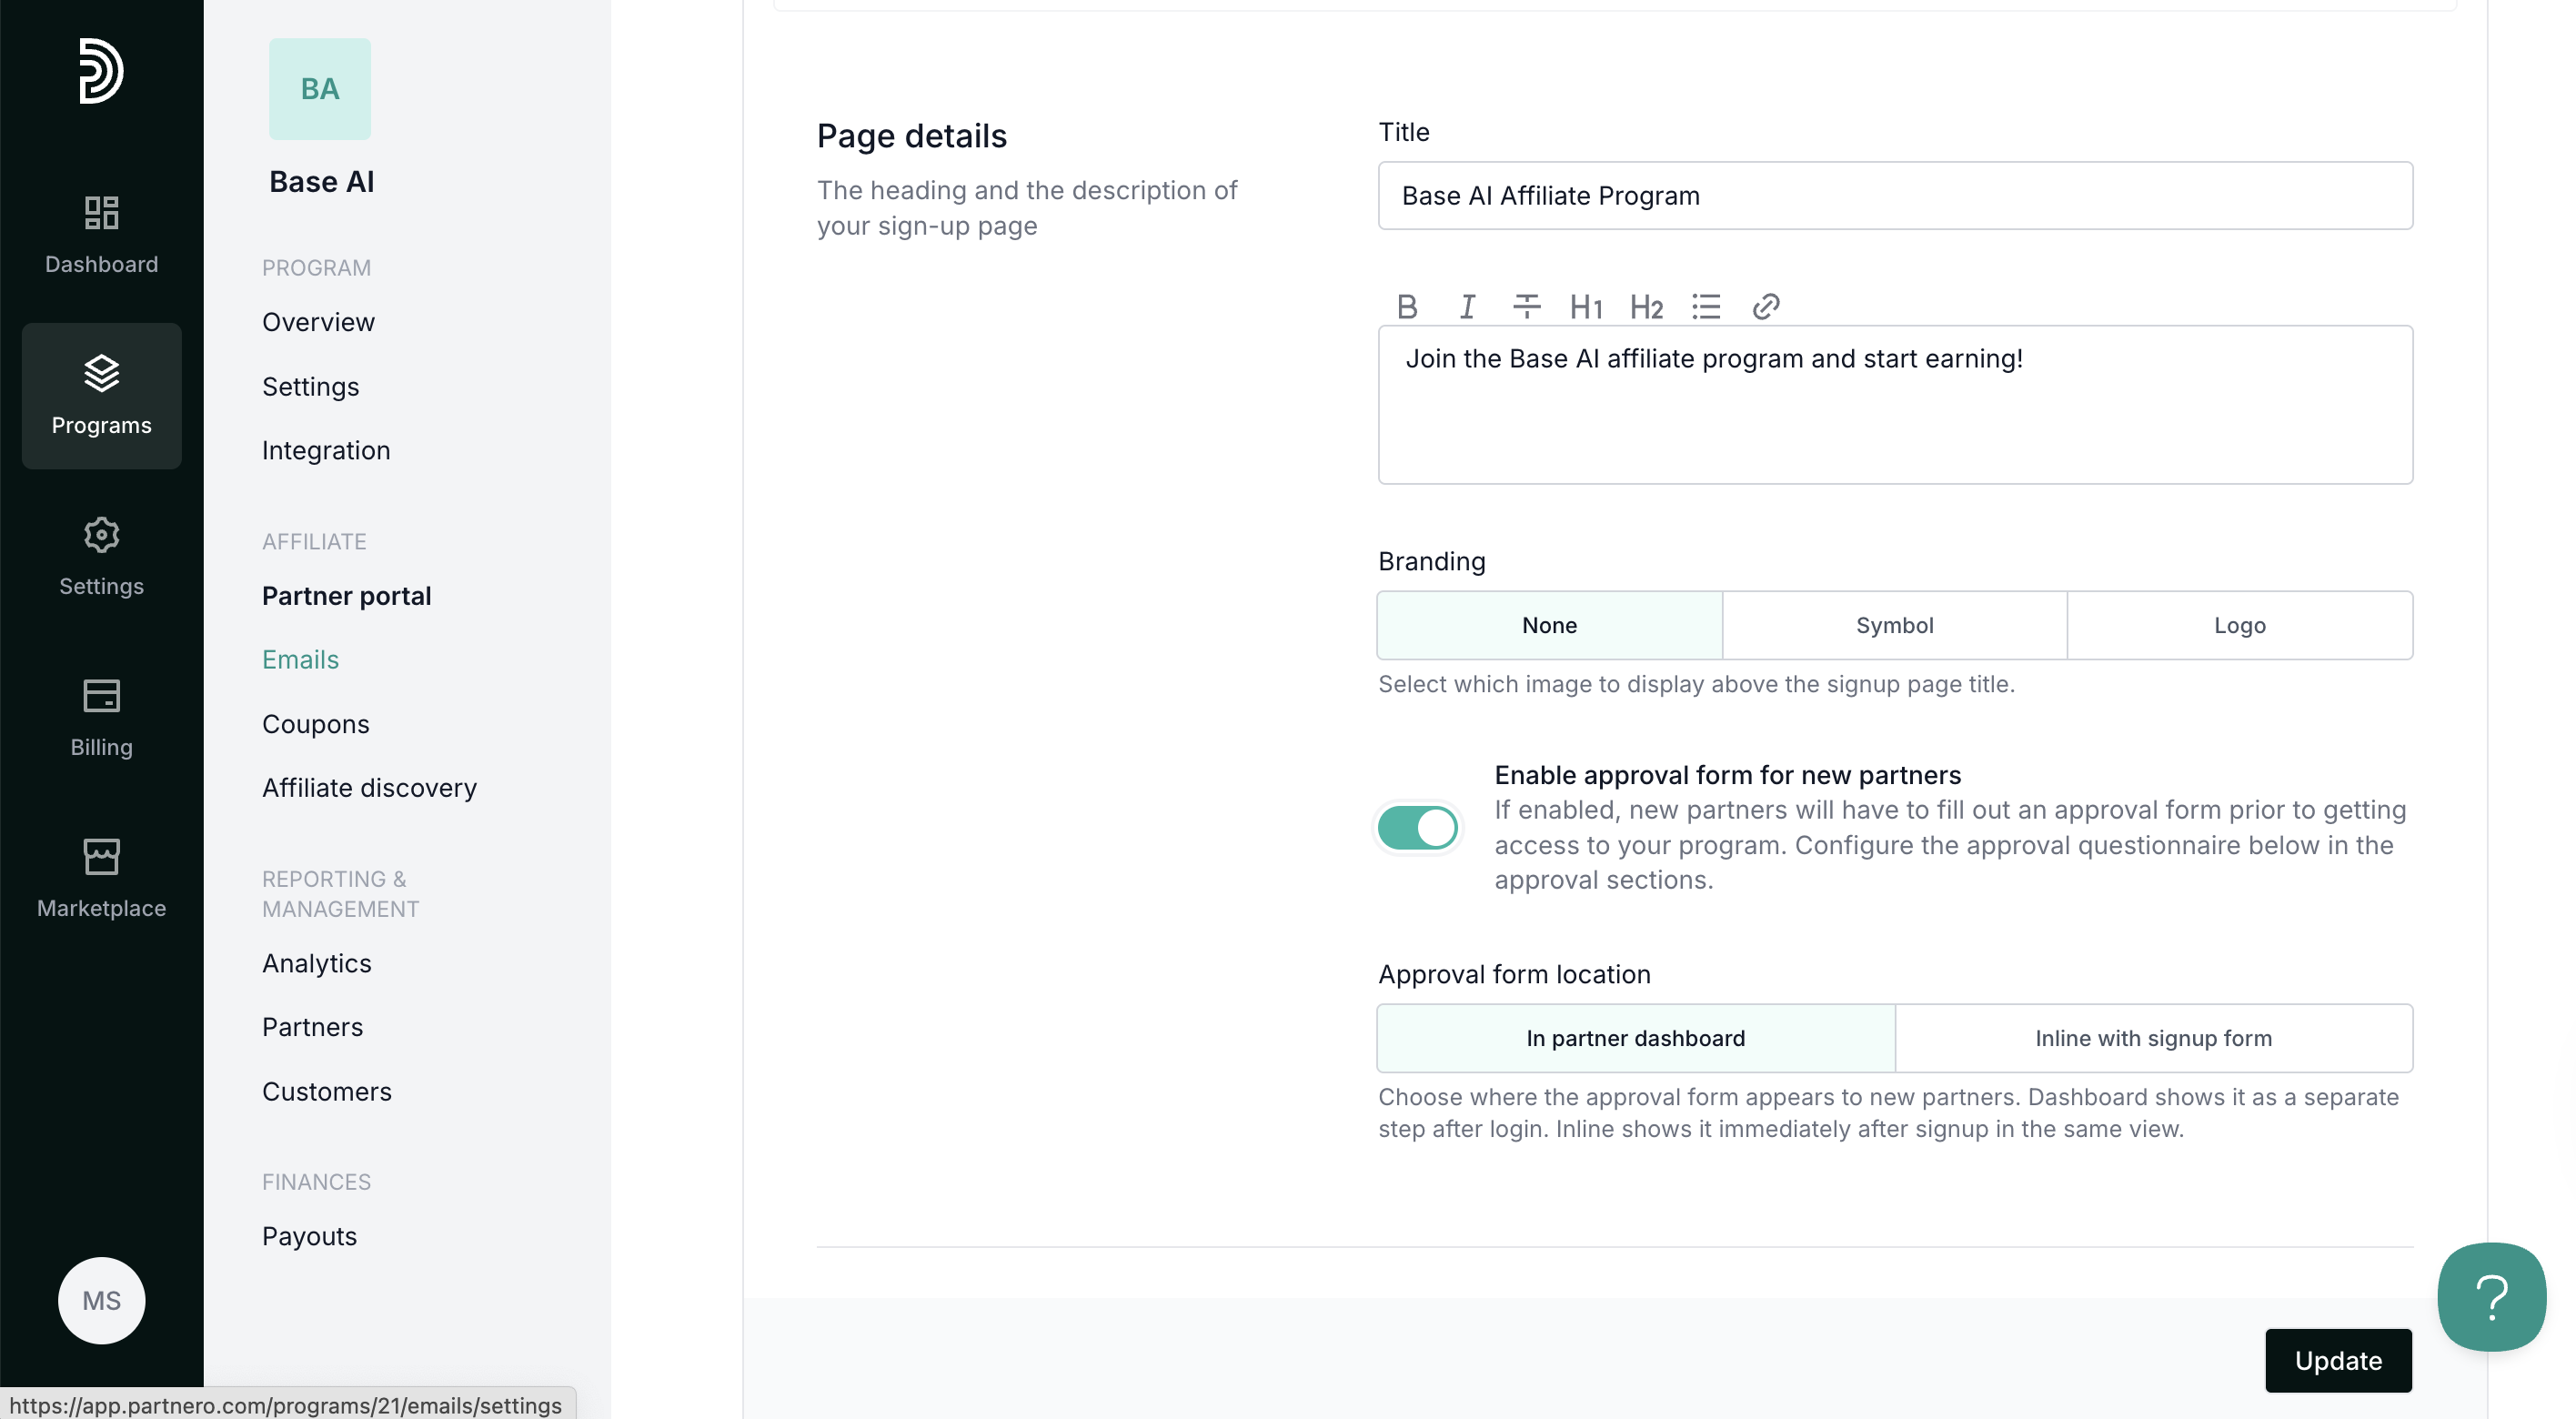Open MS user avatar menu

coord(101,1300)
